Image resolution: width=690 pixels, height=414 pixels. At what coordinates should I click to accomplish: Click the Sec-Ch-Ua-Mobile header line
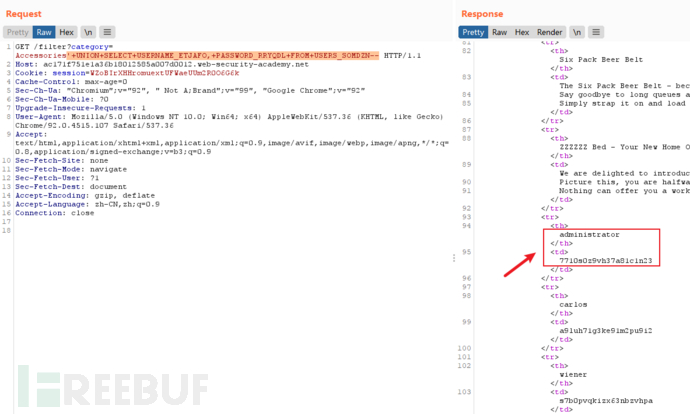click(62, 99)
